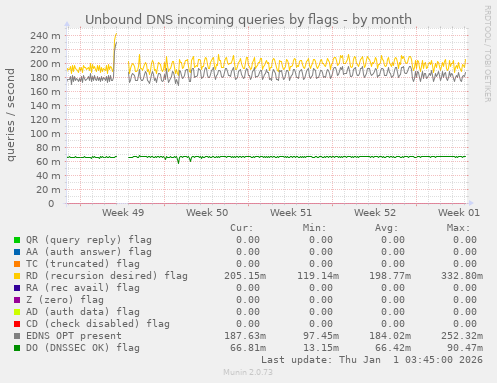Click the 'Week 49' x-axis label
This screenshot has width=497, height=383.
tap(123, 213)
